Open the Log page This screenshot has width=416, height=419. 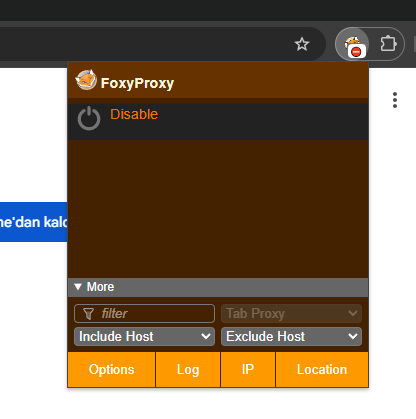188,370
